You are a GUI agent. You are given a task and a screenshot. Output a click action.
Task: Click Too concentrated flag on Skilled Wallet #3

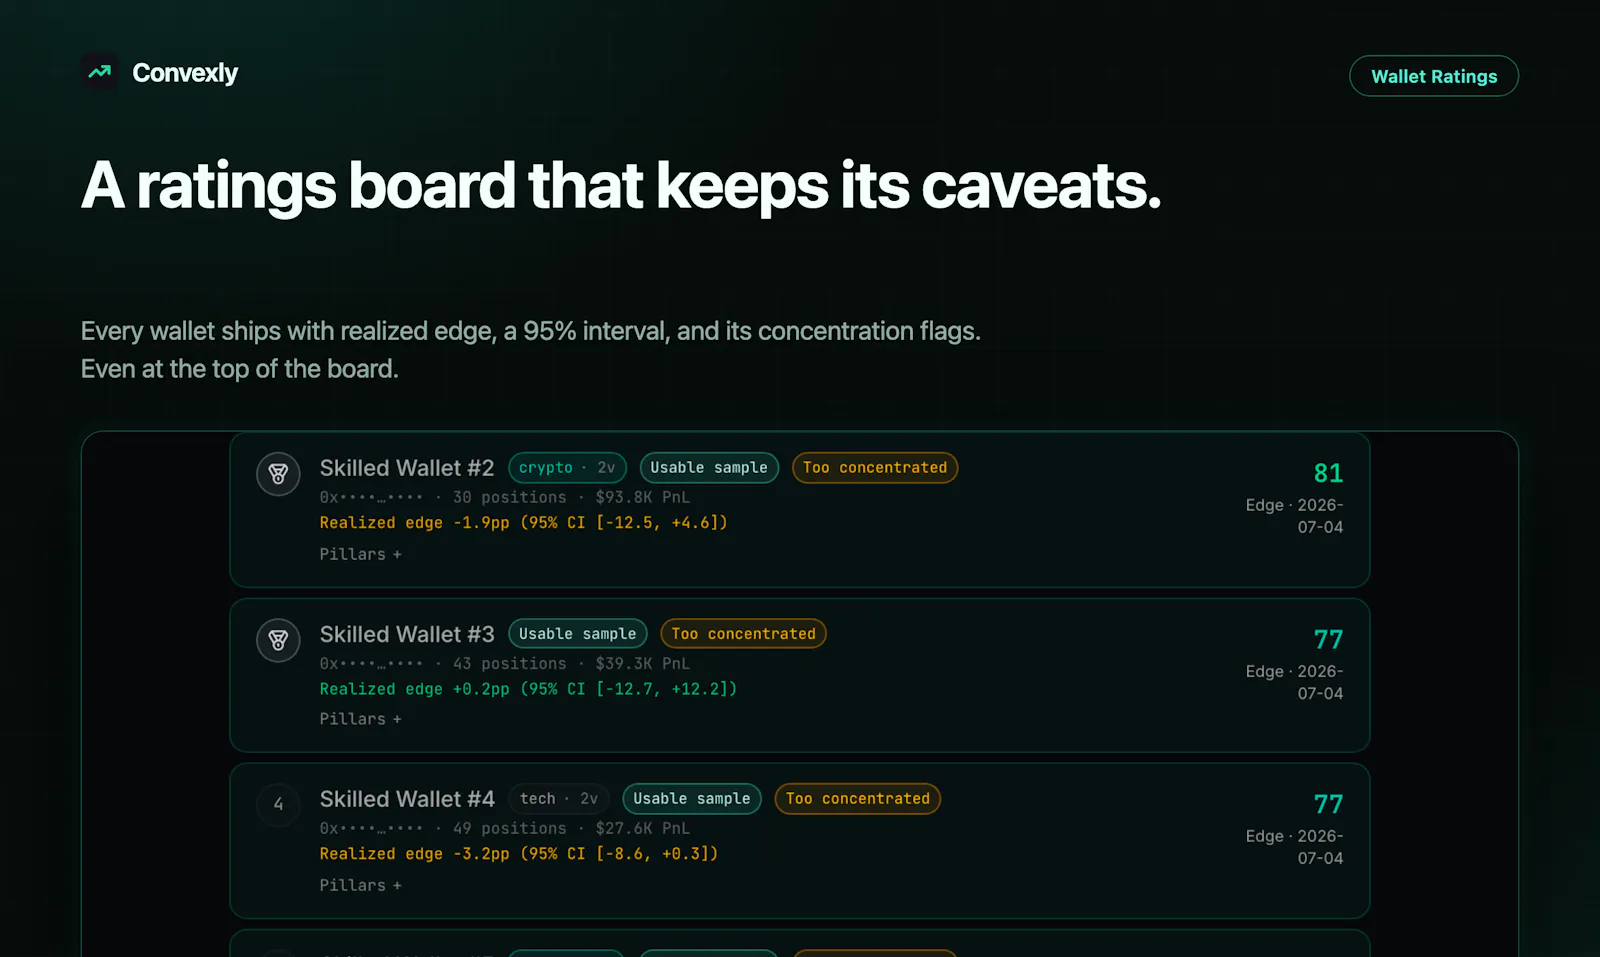tap(743, 634)
